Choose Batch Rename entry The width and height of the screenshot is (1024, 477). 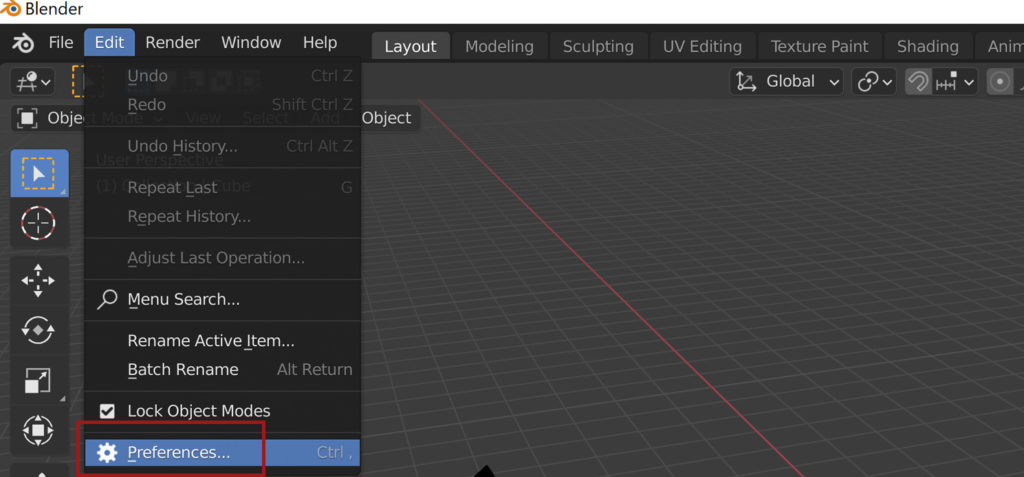click(223, 370)
